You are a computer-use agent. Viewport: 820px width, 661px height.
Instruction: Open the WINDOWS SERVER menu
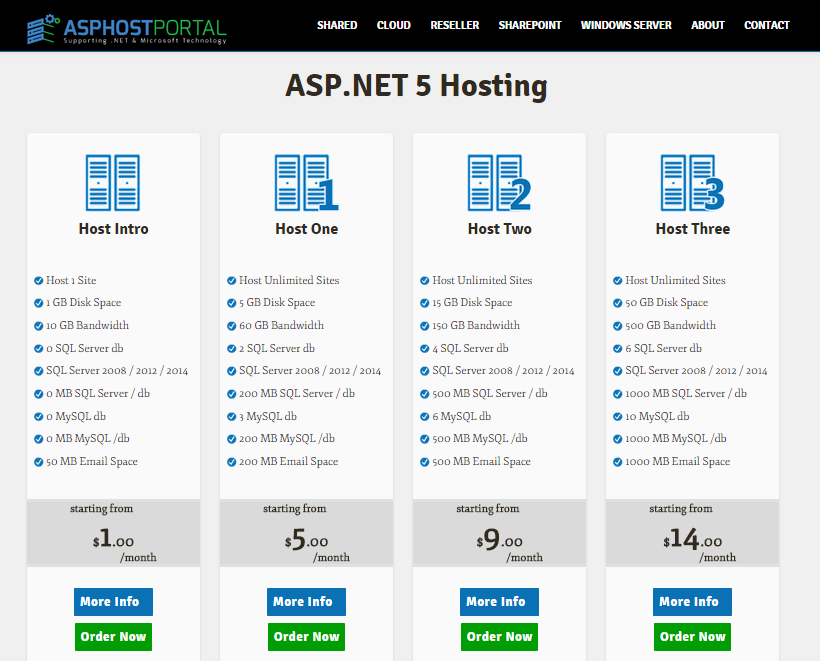(x=626, y=25)
